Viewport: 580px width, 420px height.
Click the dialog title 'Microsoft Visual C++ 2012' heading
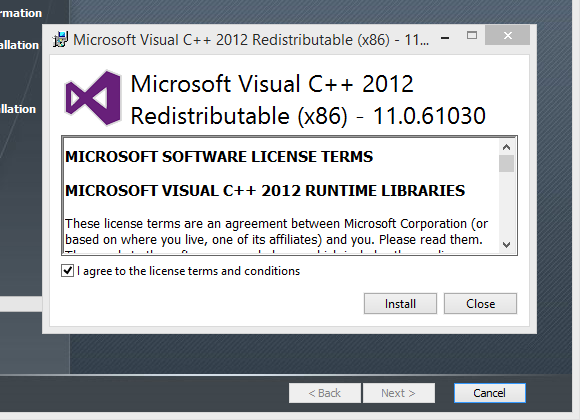[308, 100]
